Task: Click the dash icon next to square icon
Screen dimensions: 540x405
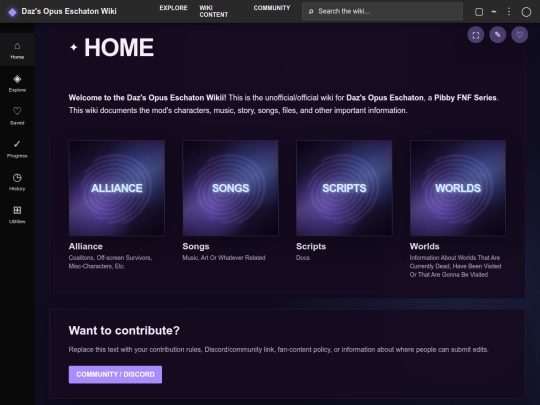Action: pos(494,12)
